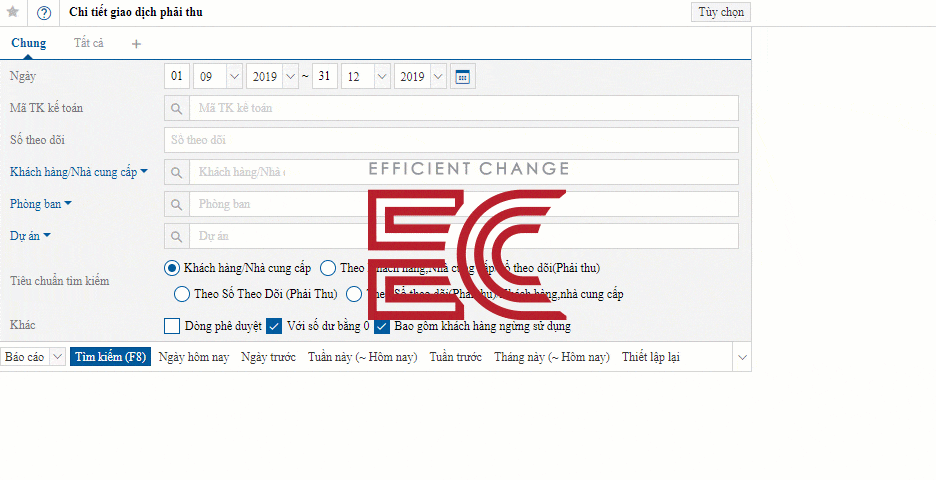The image size is (936, 480).
Task: Add a new tab with plus icon
Action: 136,44
